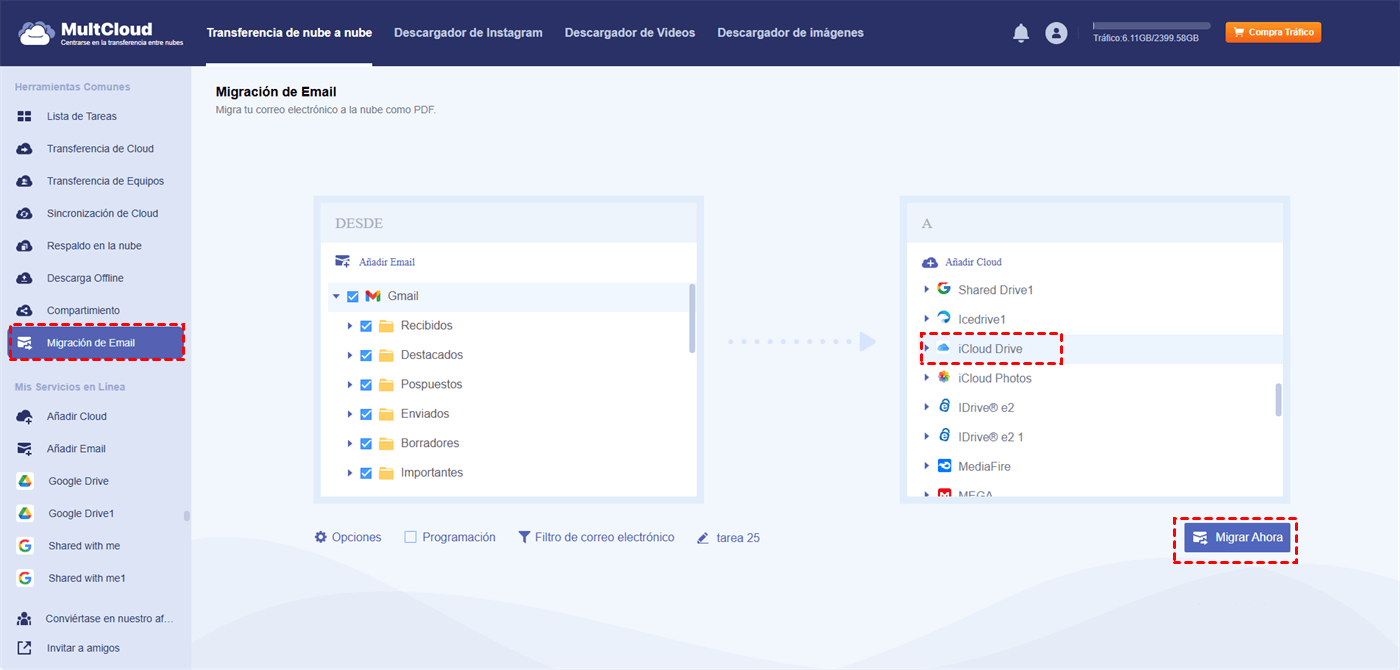
Task: Click the Google Drive icon in sidebar
Action: tap(25, 481)
